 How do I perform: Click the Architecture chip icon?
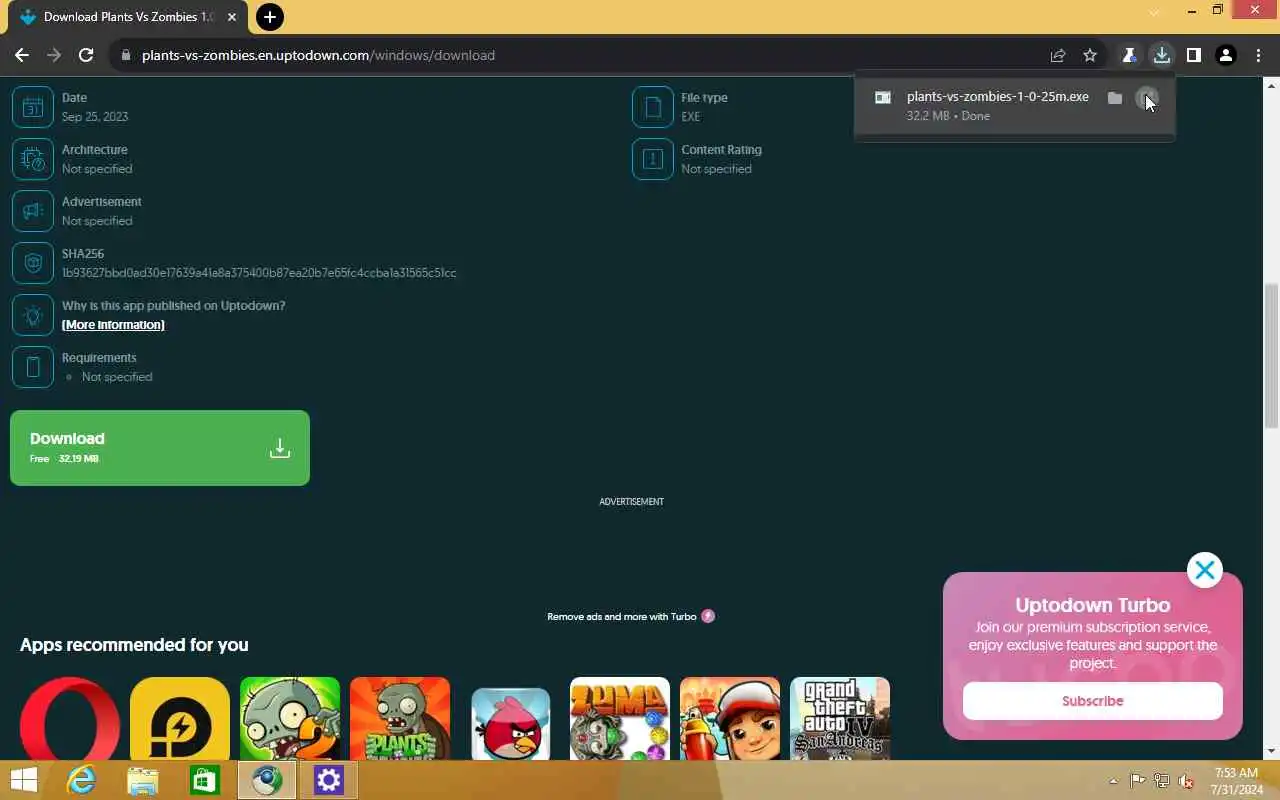coord(32,159)
